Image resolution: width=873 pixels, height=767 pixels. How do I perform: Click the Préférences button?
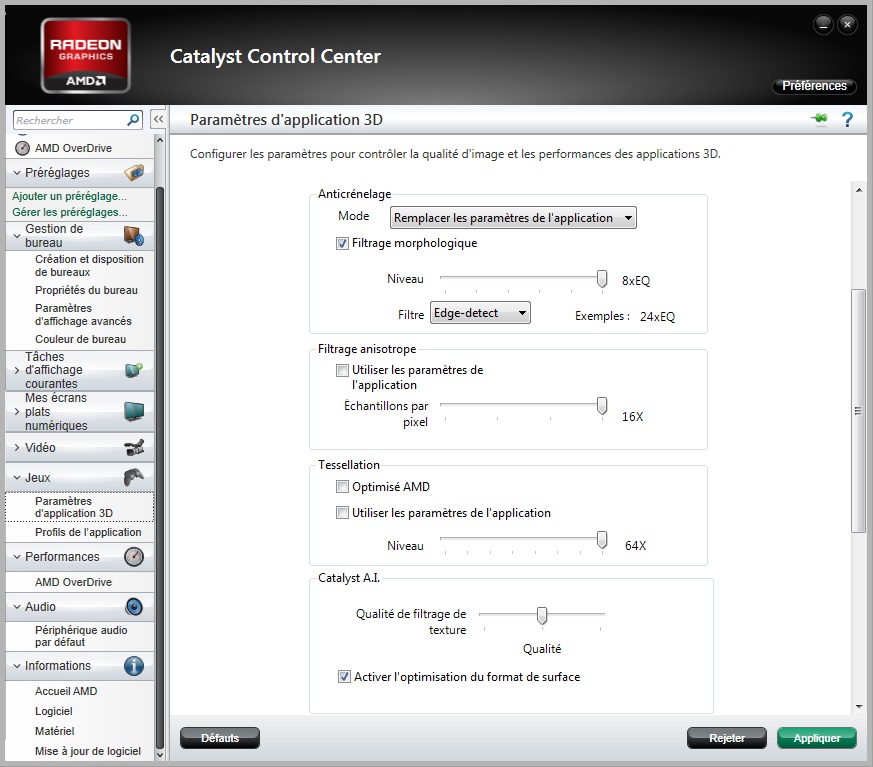[x=814, y=86]
